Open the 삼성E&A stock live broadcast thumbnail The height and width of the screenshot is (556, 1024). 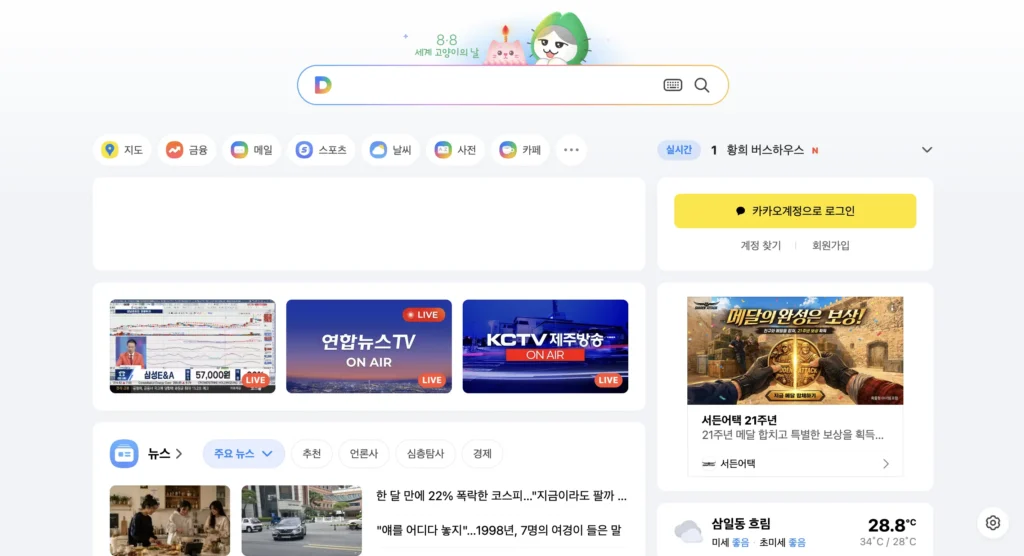(193, 346)
